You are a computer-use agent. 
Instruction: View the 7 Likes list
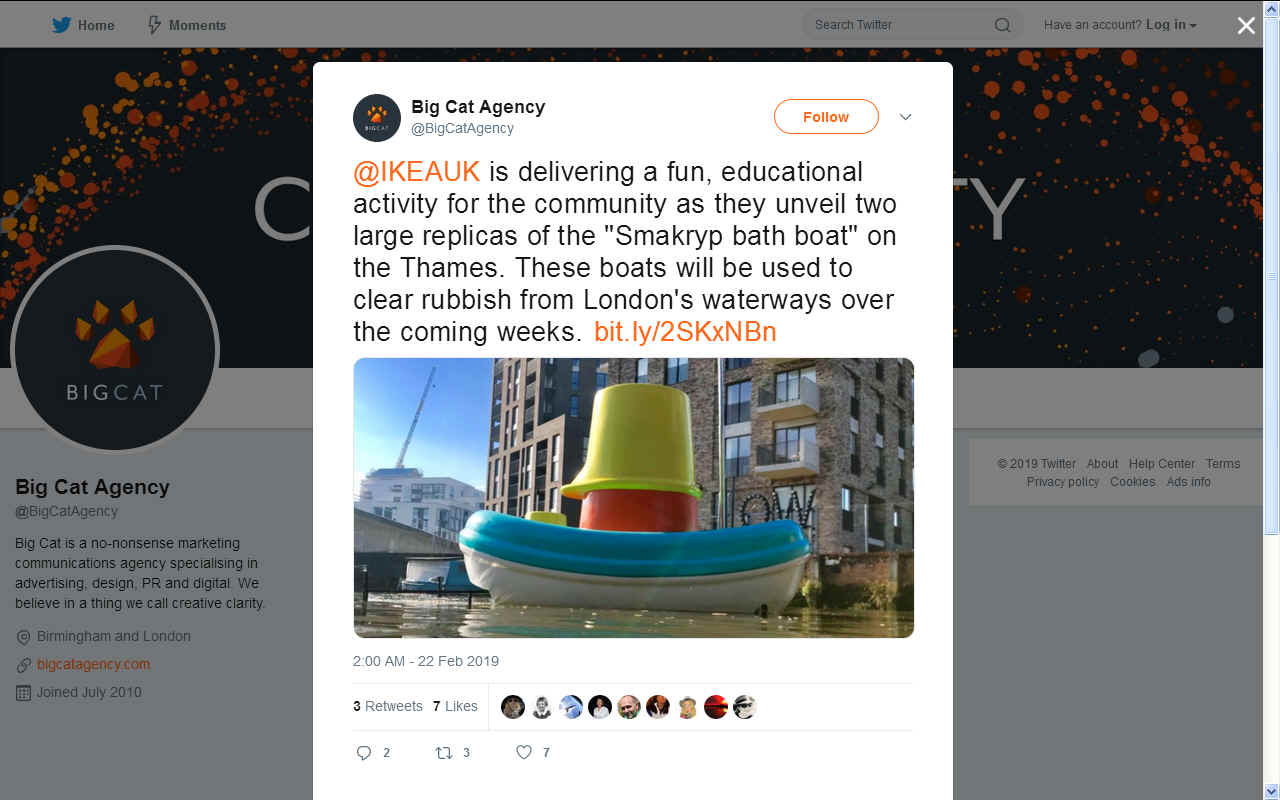coord(455,706)
